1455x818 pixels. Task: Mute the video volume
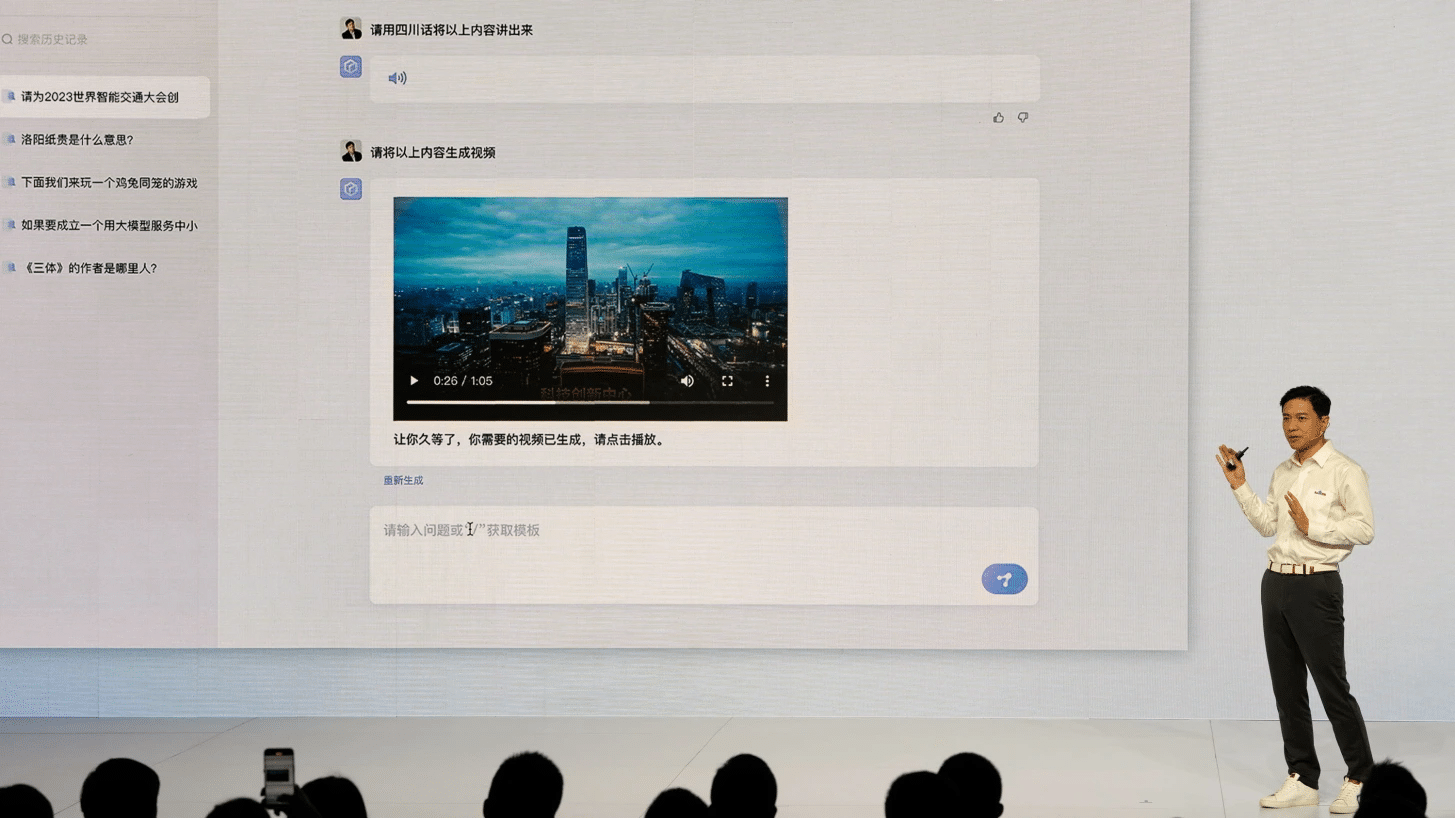click(x=687, y=381)
